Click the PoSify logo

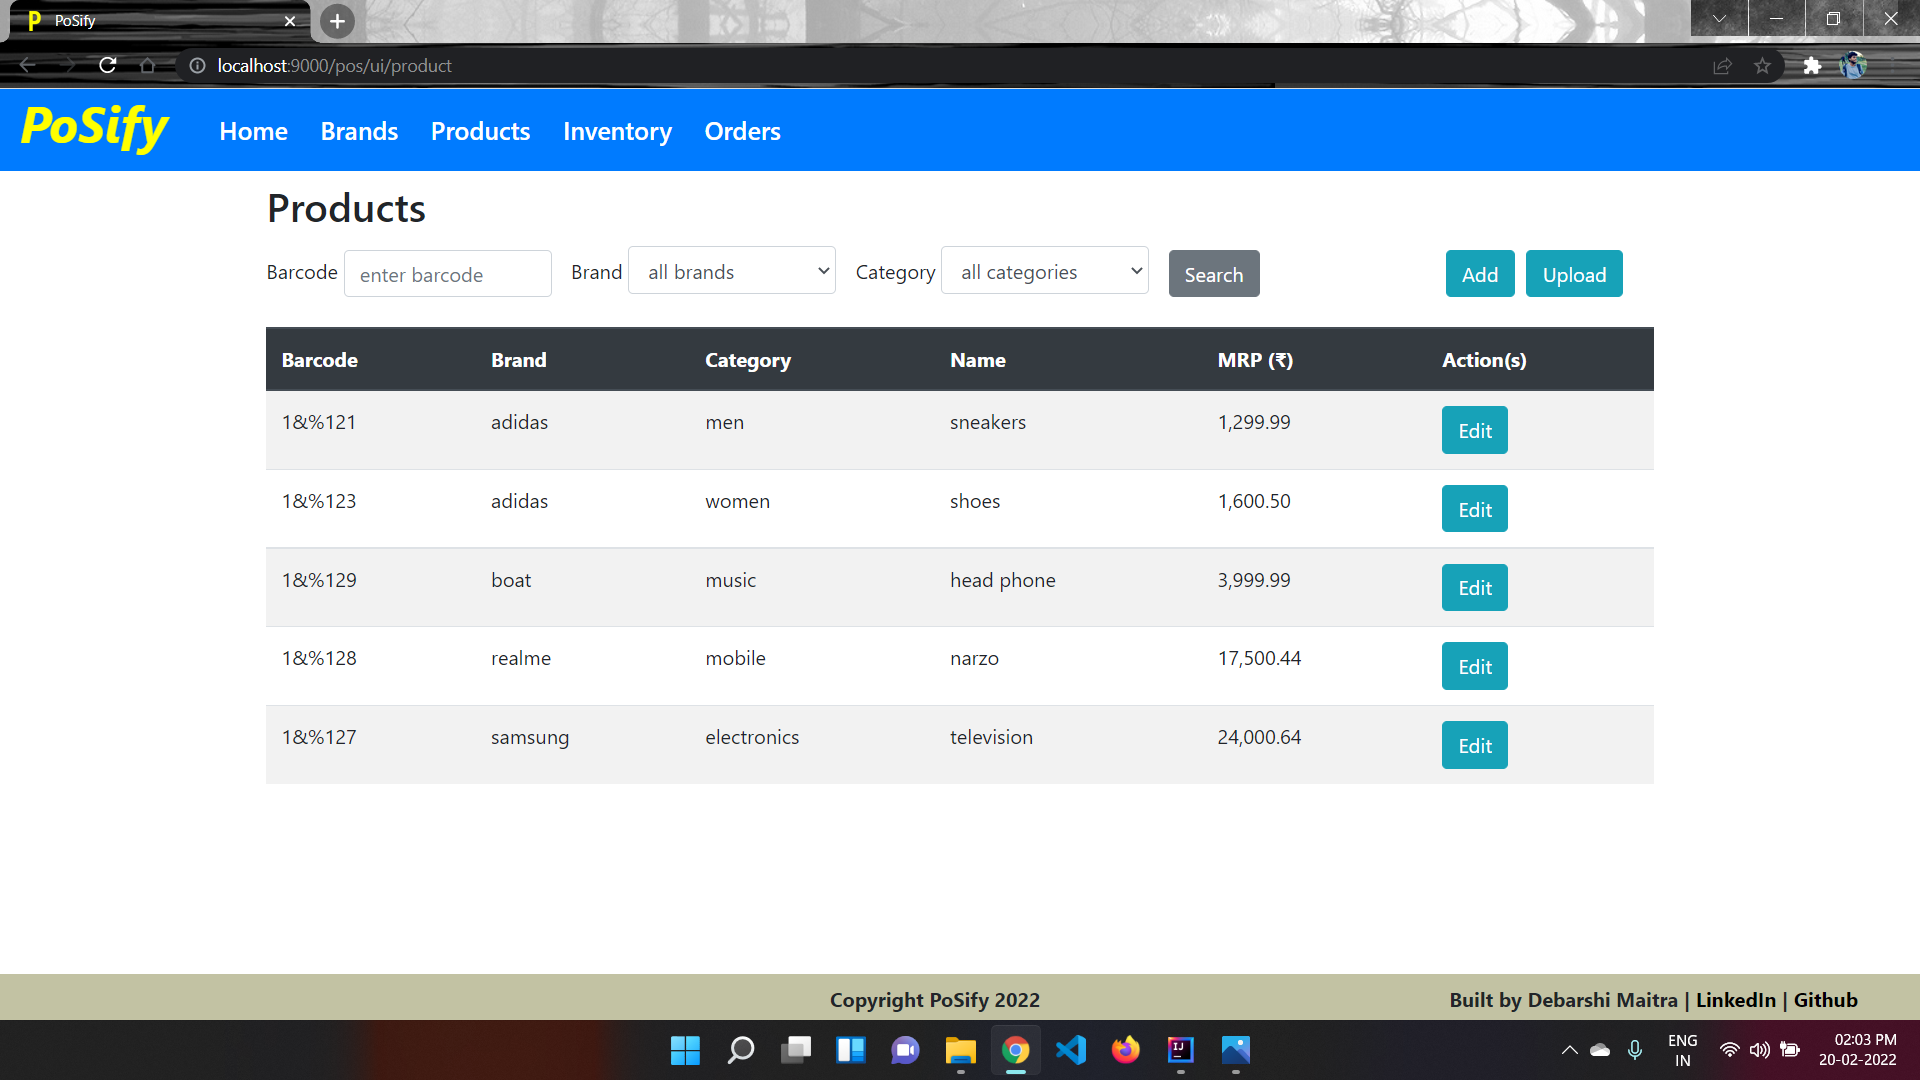pyautogui.click(x=93, y=129)
